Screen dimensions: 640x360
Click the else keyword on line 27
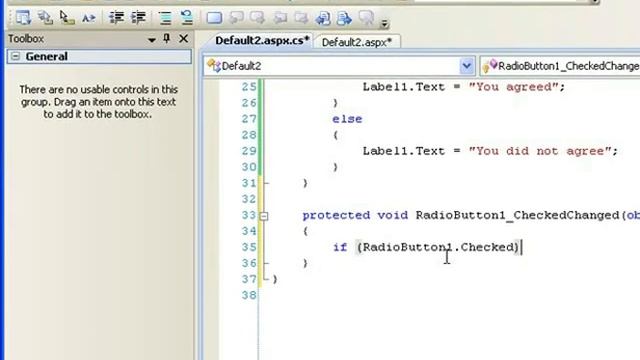[347, 119]
